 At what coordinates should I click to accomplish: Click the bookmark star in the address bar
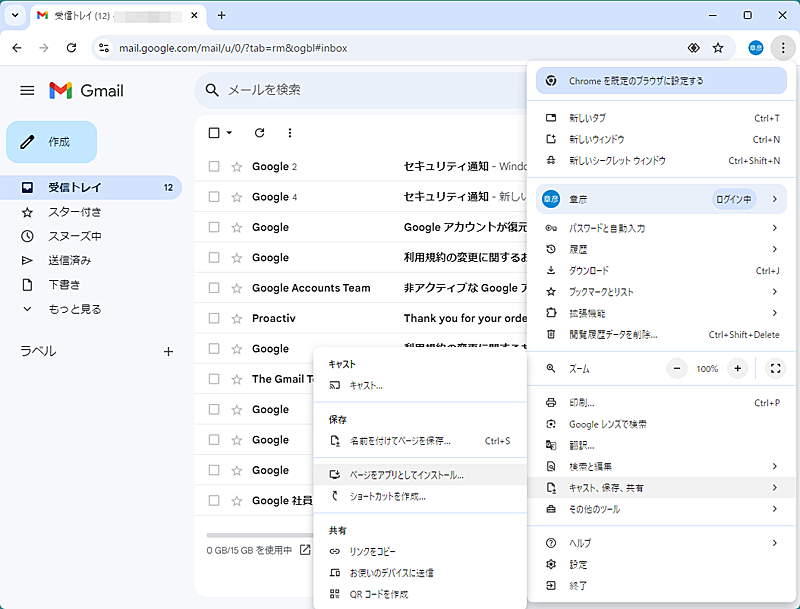719,47
